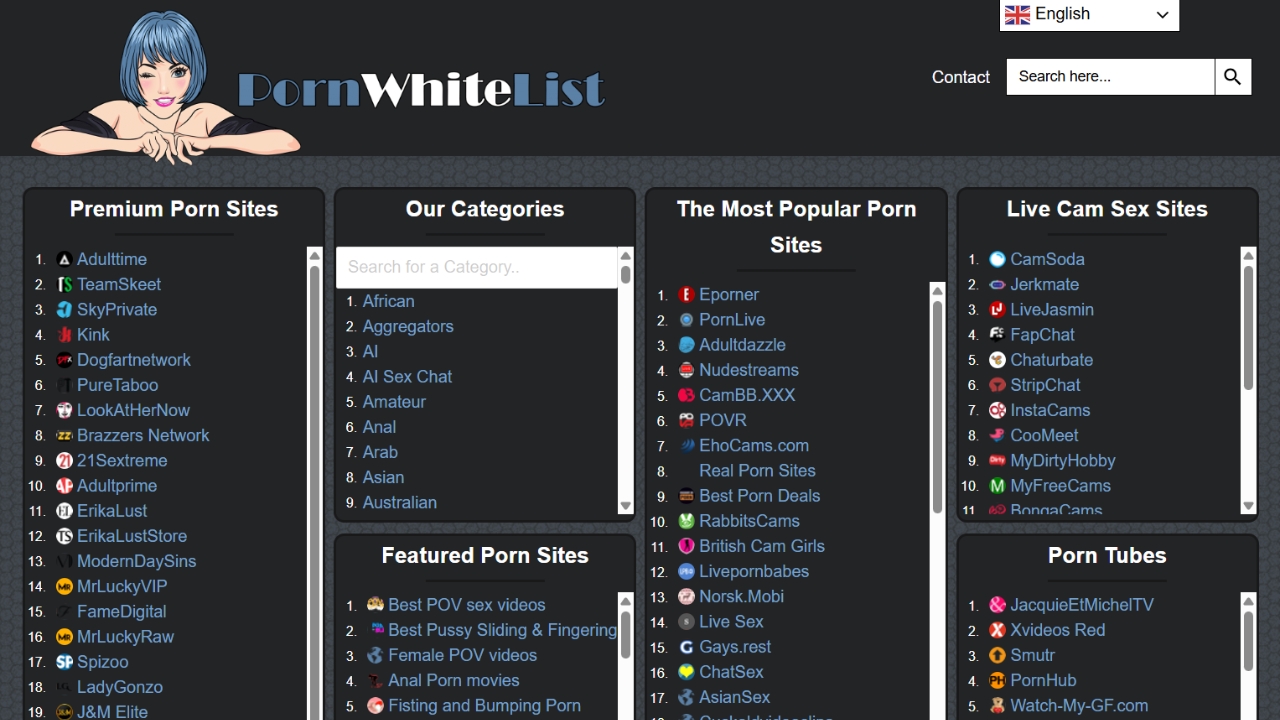Open the FameDigital link
Screen dimensions: 1280x720
click(121, 611)
